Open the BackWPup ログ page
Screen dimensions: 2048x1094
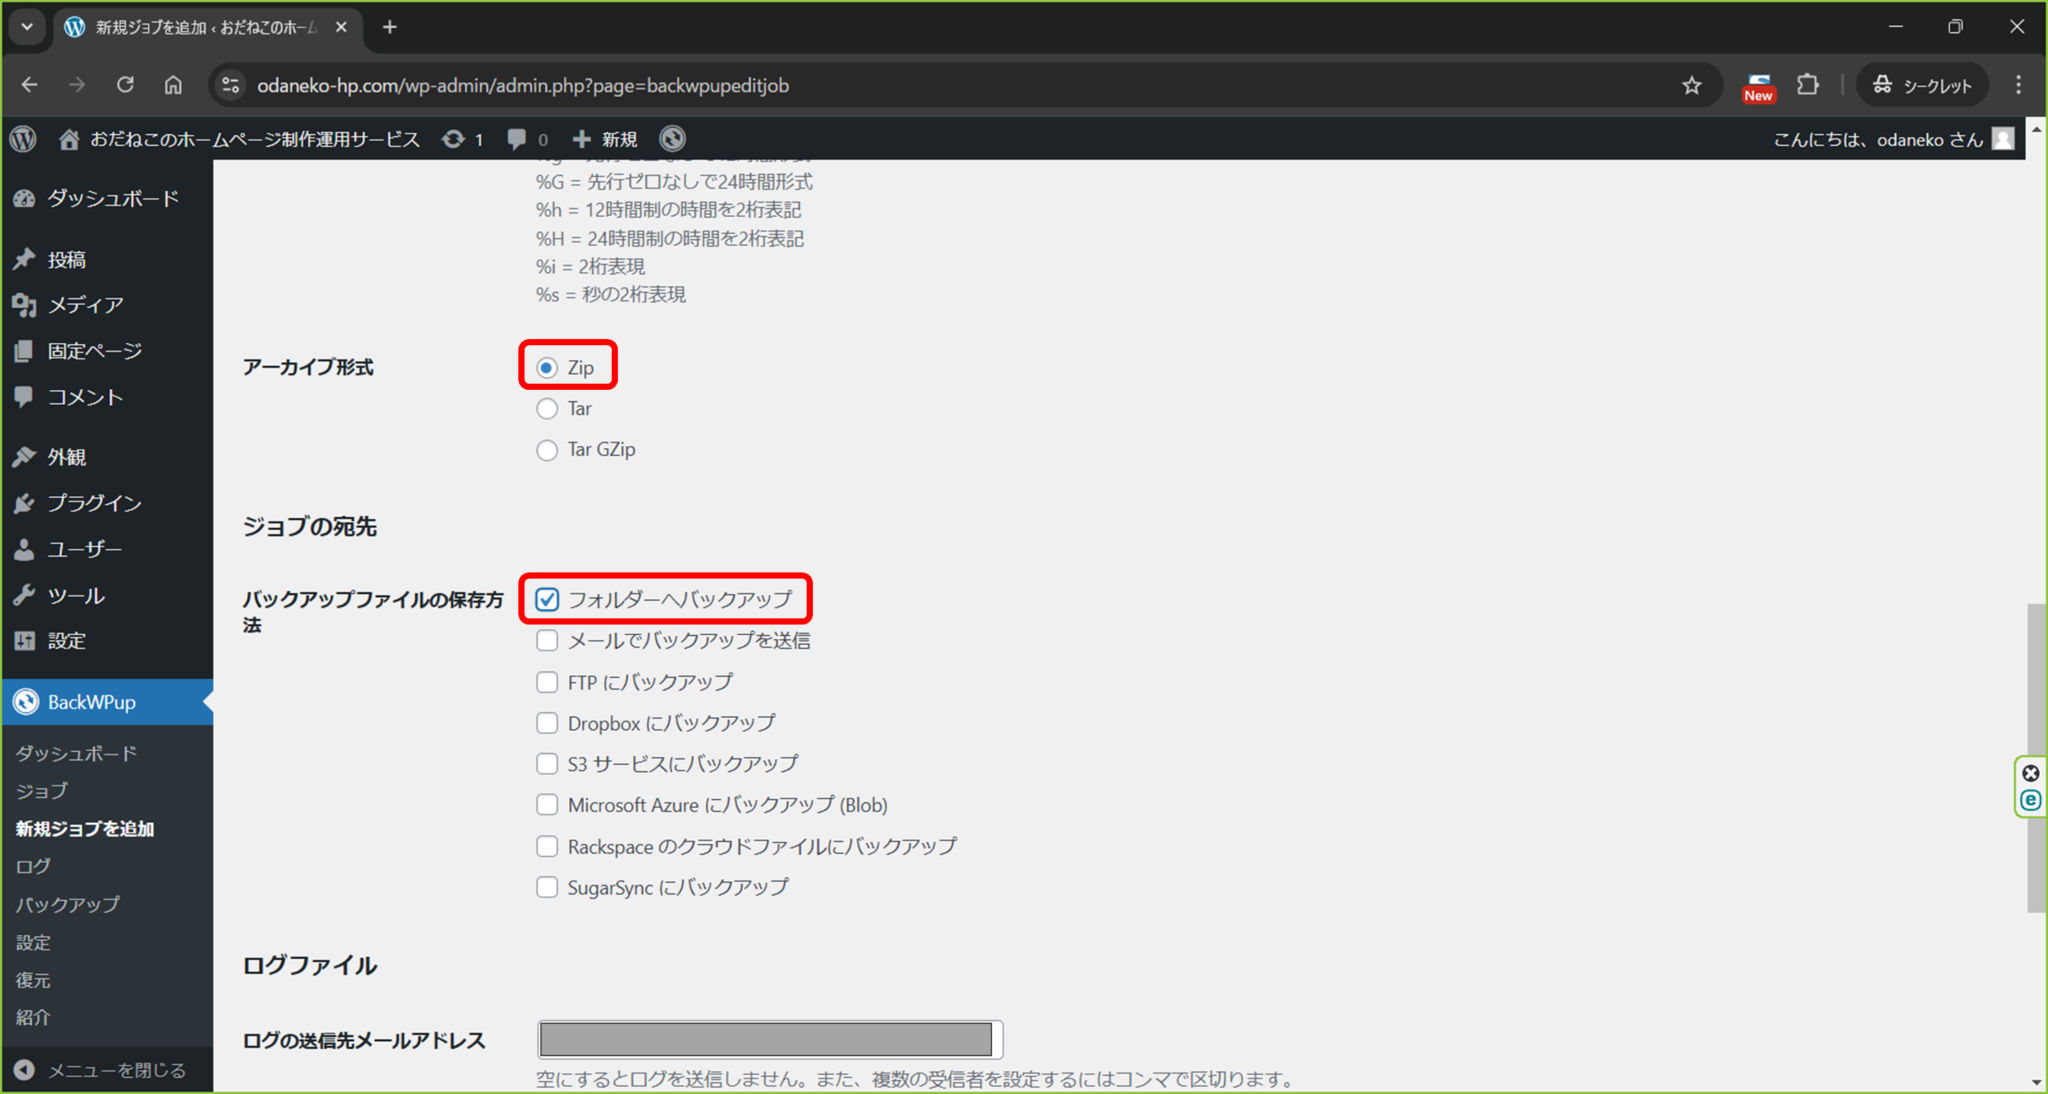[31, 866]
